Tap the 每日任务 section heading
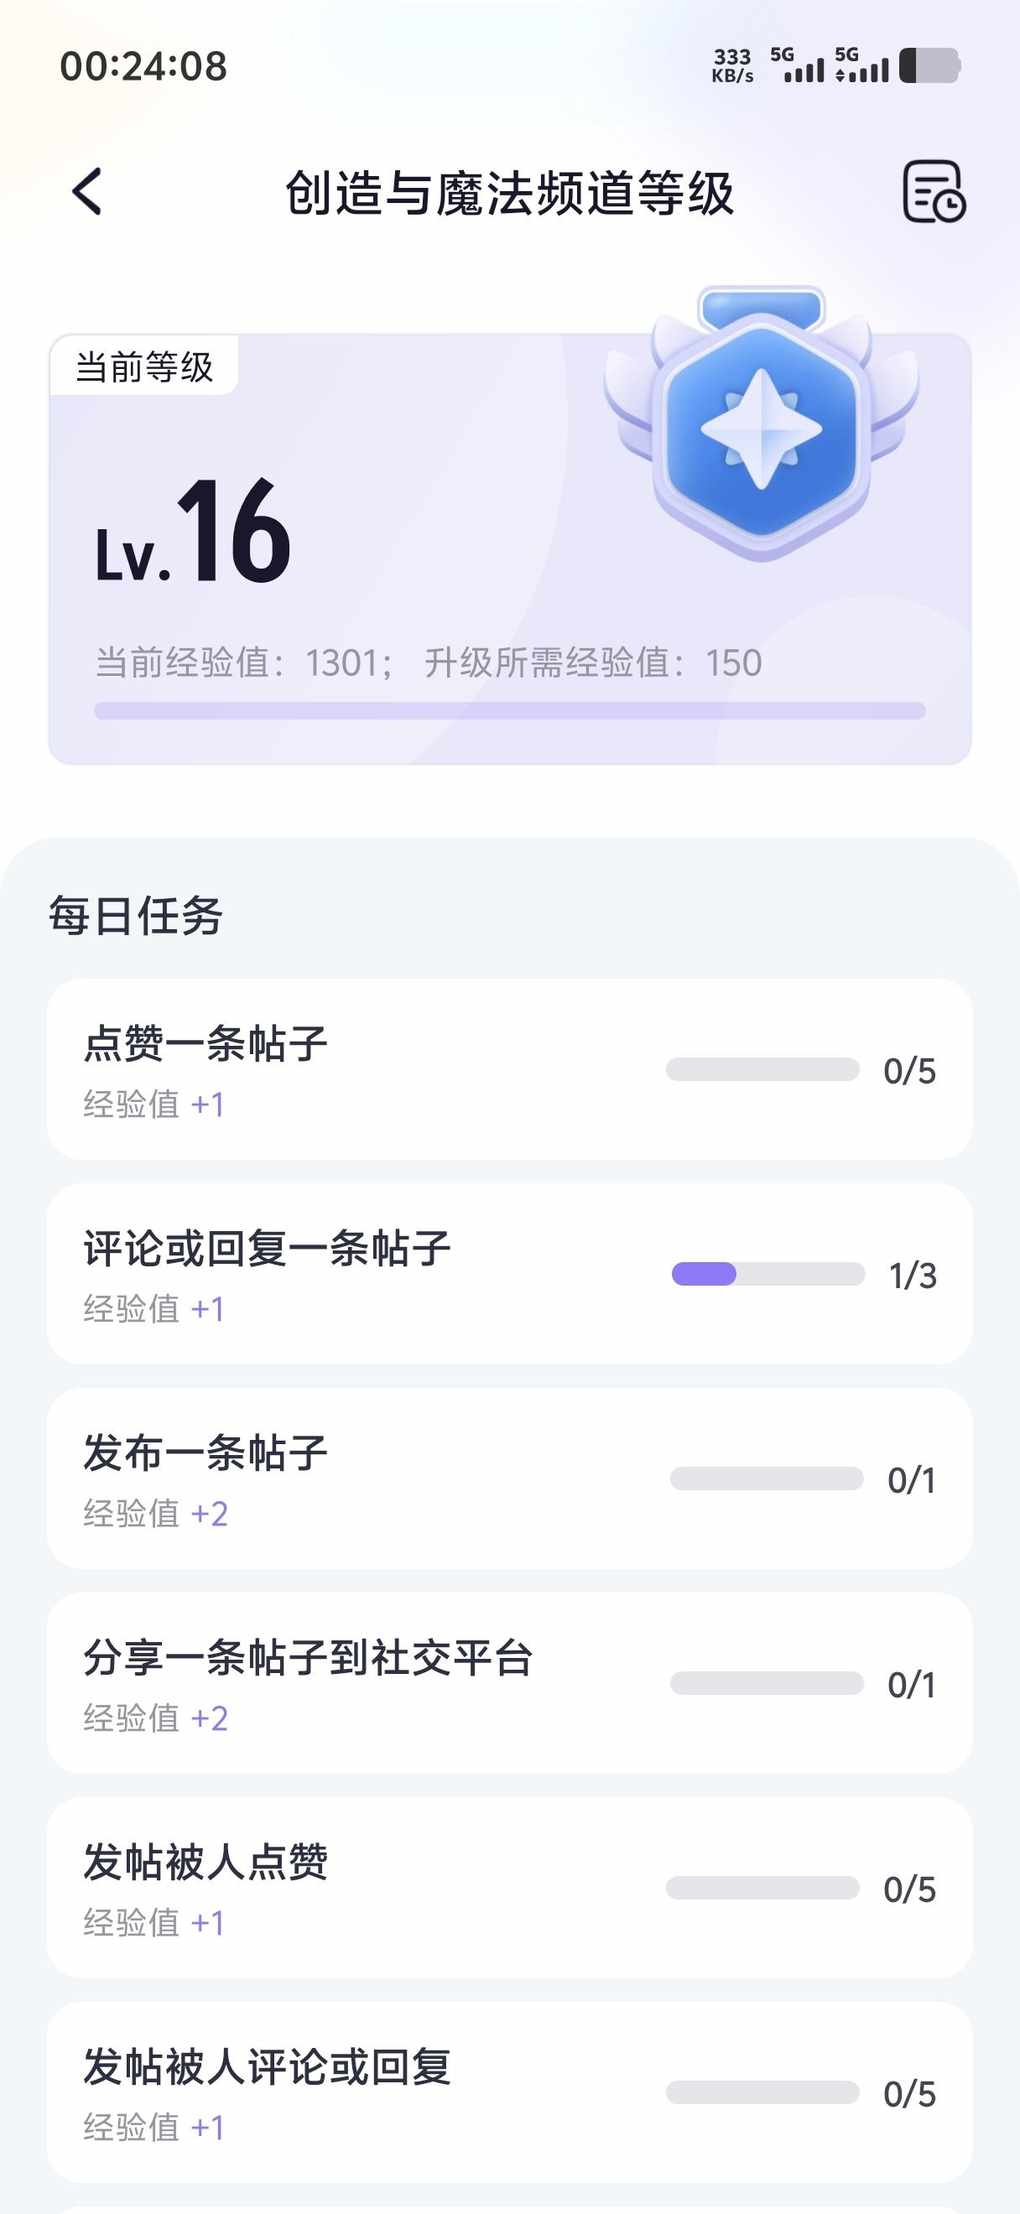 click(x=136, y=915)
